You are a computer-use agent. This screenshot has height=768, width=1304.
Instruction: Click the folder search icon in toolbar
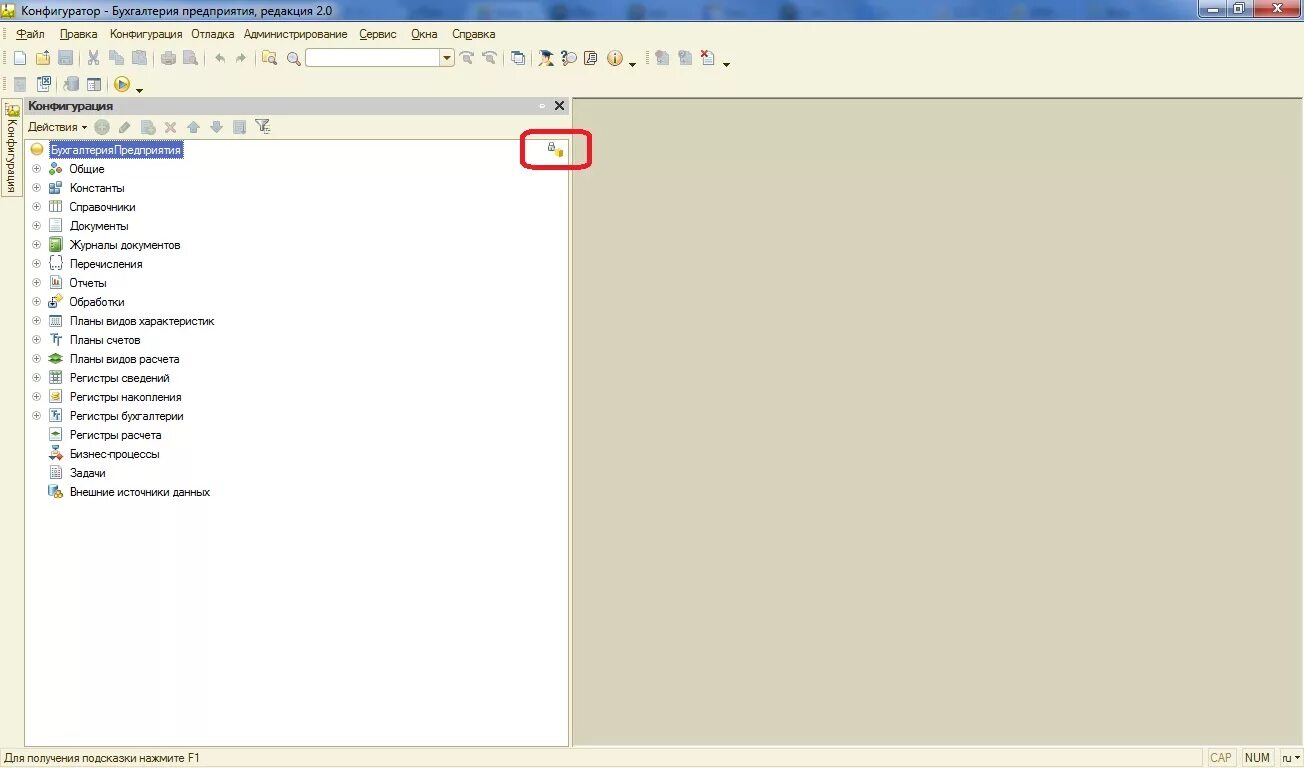269,58
